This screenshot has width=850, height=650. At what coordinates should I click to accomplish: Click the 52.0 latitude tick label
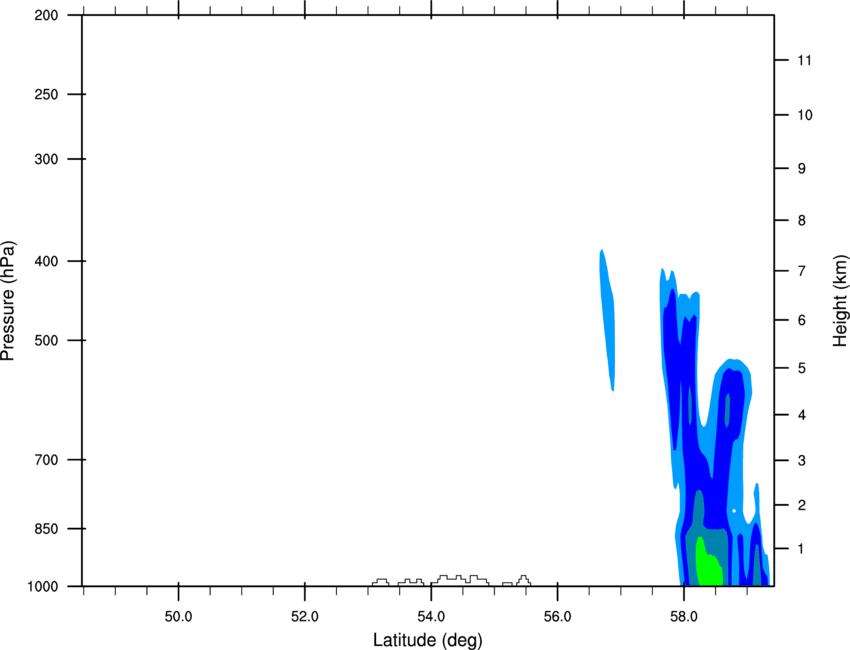click(305, 617)
